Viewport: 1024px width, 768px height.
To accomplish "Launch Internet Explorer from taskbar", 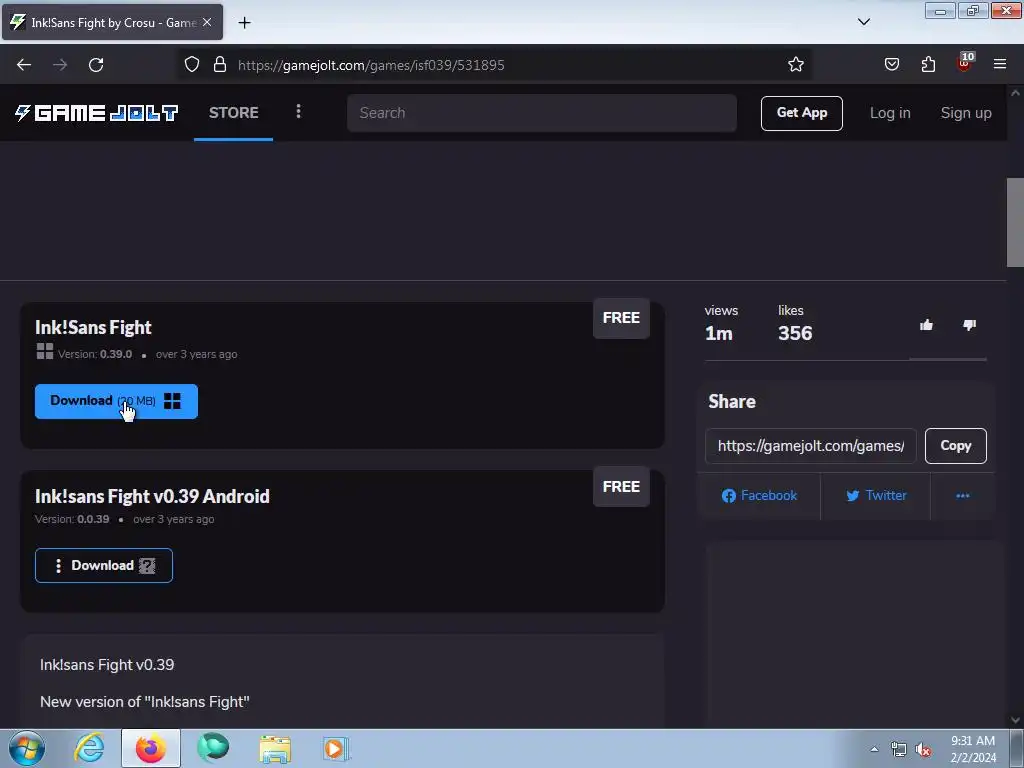I will pos(89,748).
